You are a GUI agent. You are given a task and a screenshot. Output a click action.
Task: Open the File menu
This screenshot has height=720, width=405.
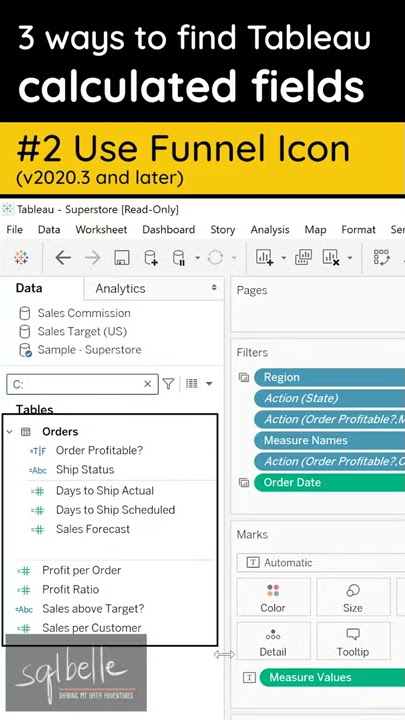(15, 230)
